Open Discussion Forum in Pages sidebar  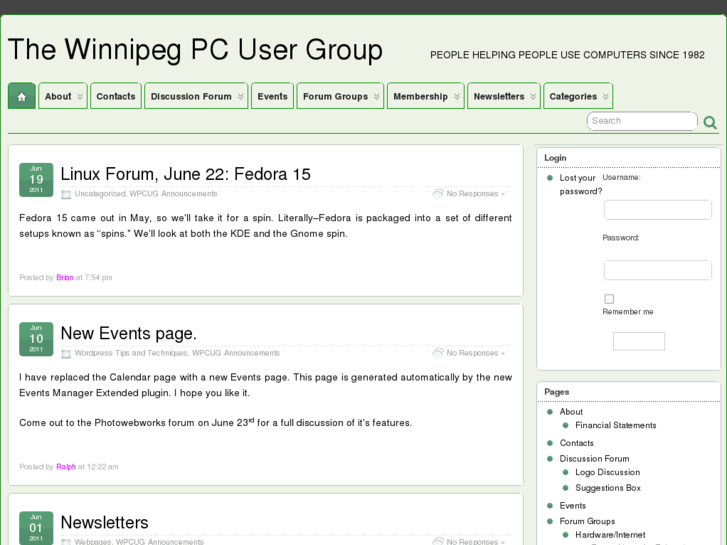594,459
